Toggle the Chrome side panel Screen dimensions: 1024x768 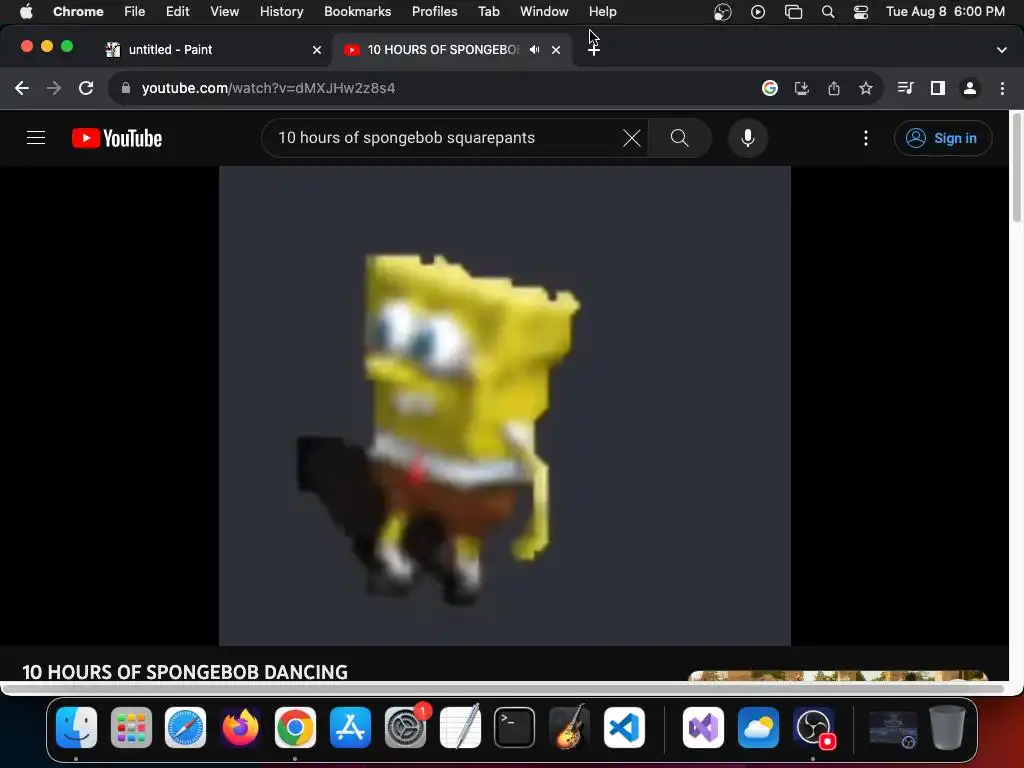pos(938,88)
